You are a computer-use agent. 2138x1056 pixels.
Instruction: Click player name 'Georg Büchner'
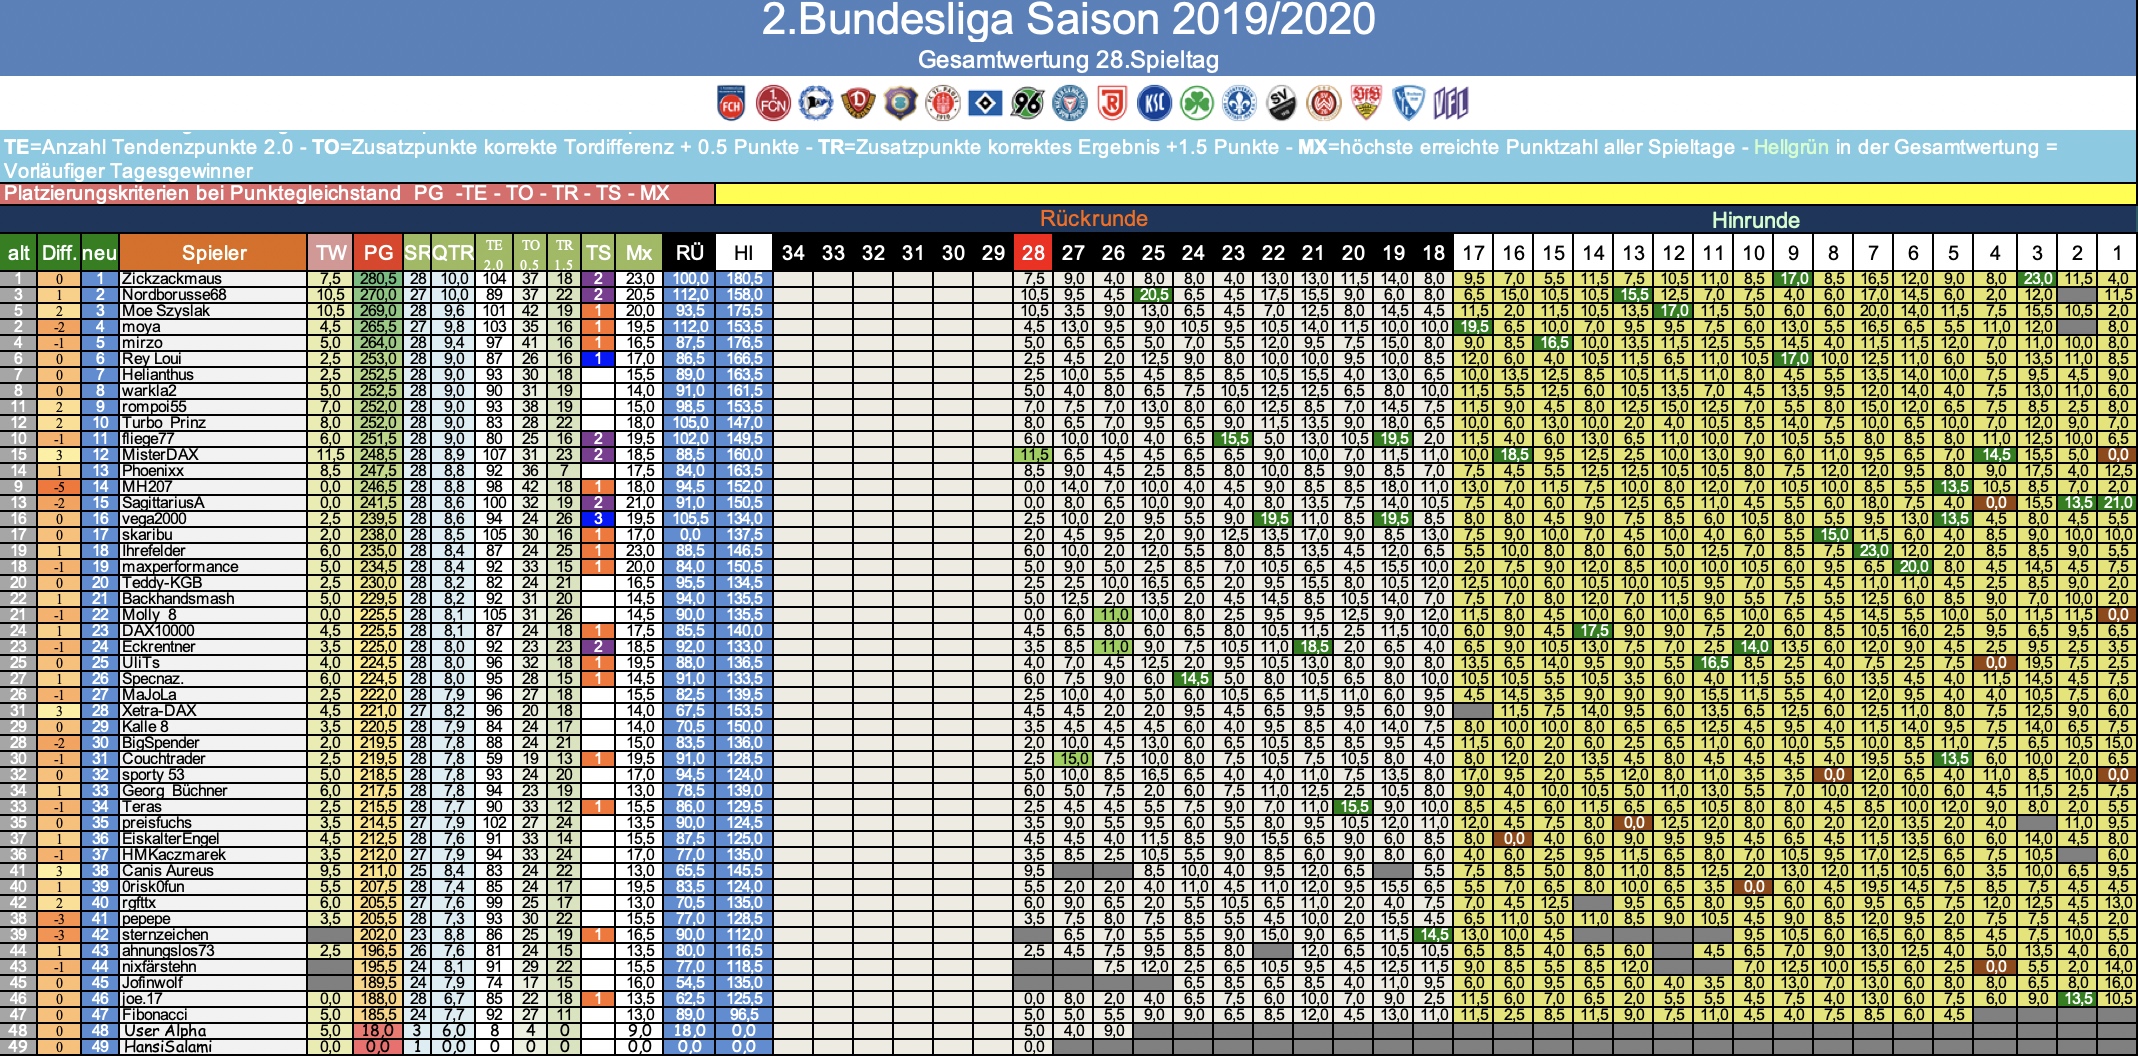[x=174, y=791]
